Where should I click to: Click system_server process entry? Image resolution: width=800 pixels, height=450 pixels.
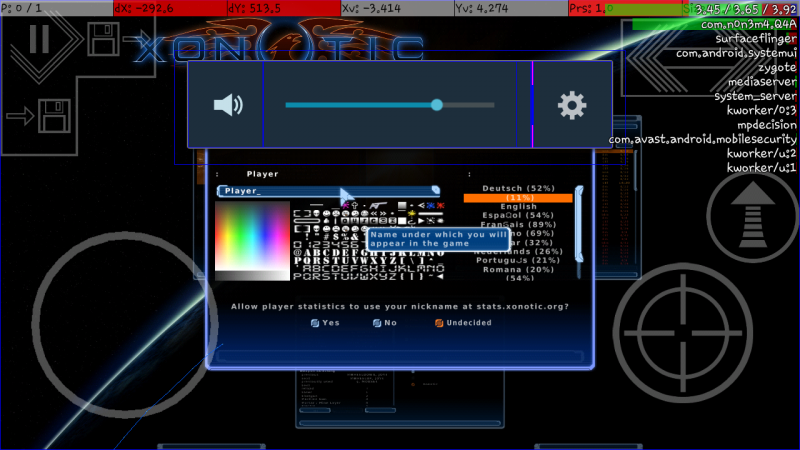click(755, 95)
